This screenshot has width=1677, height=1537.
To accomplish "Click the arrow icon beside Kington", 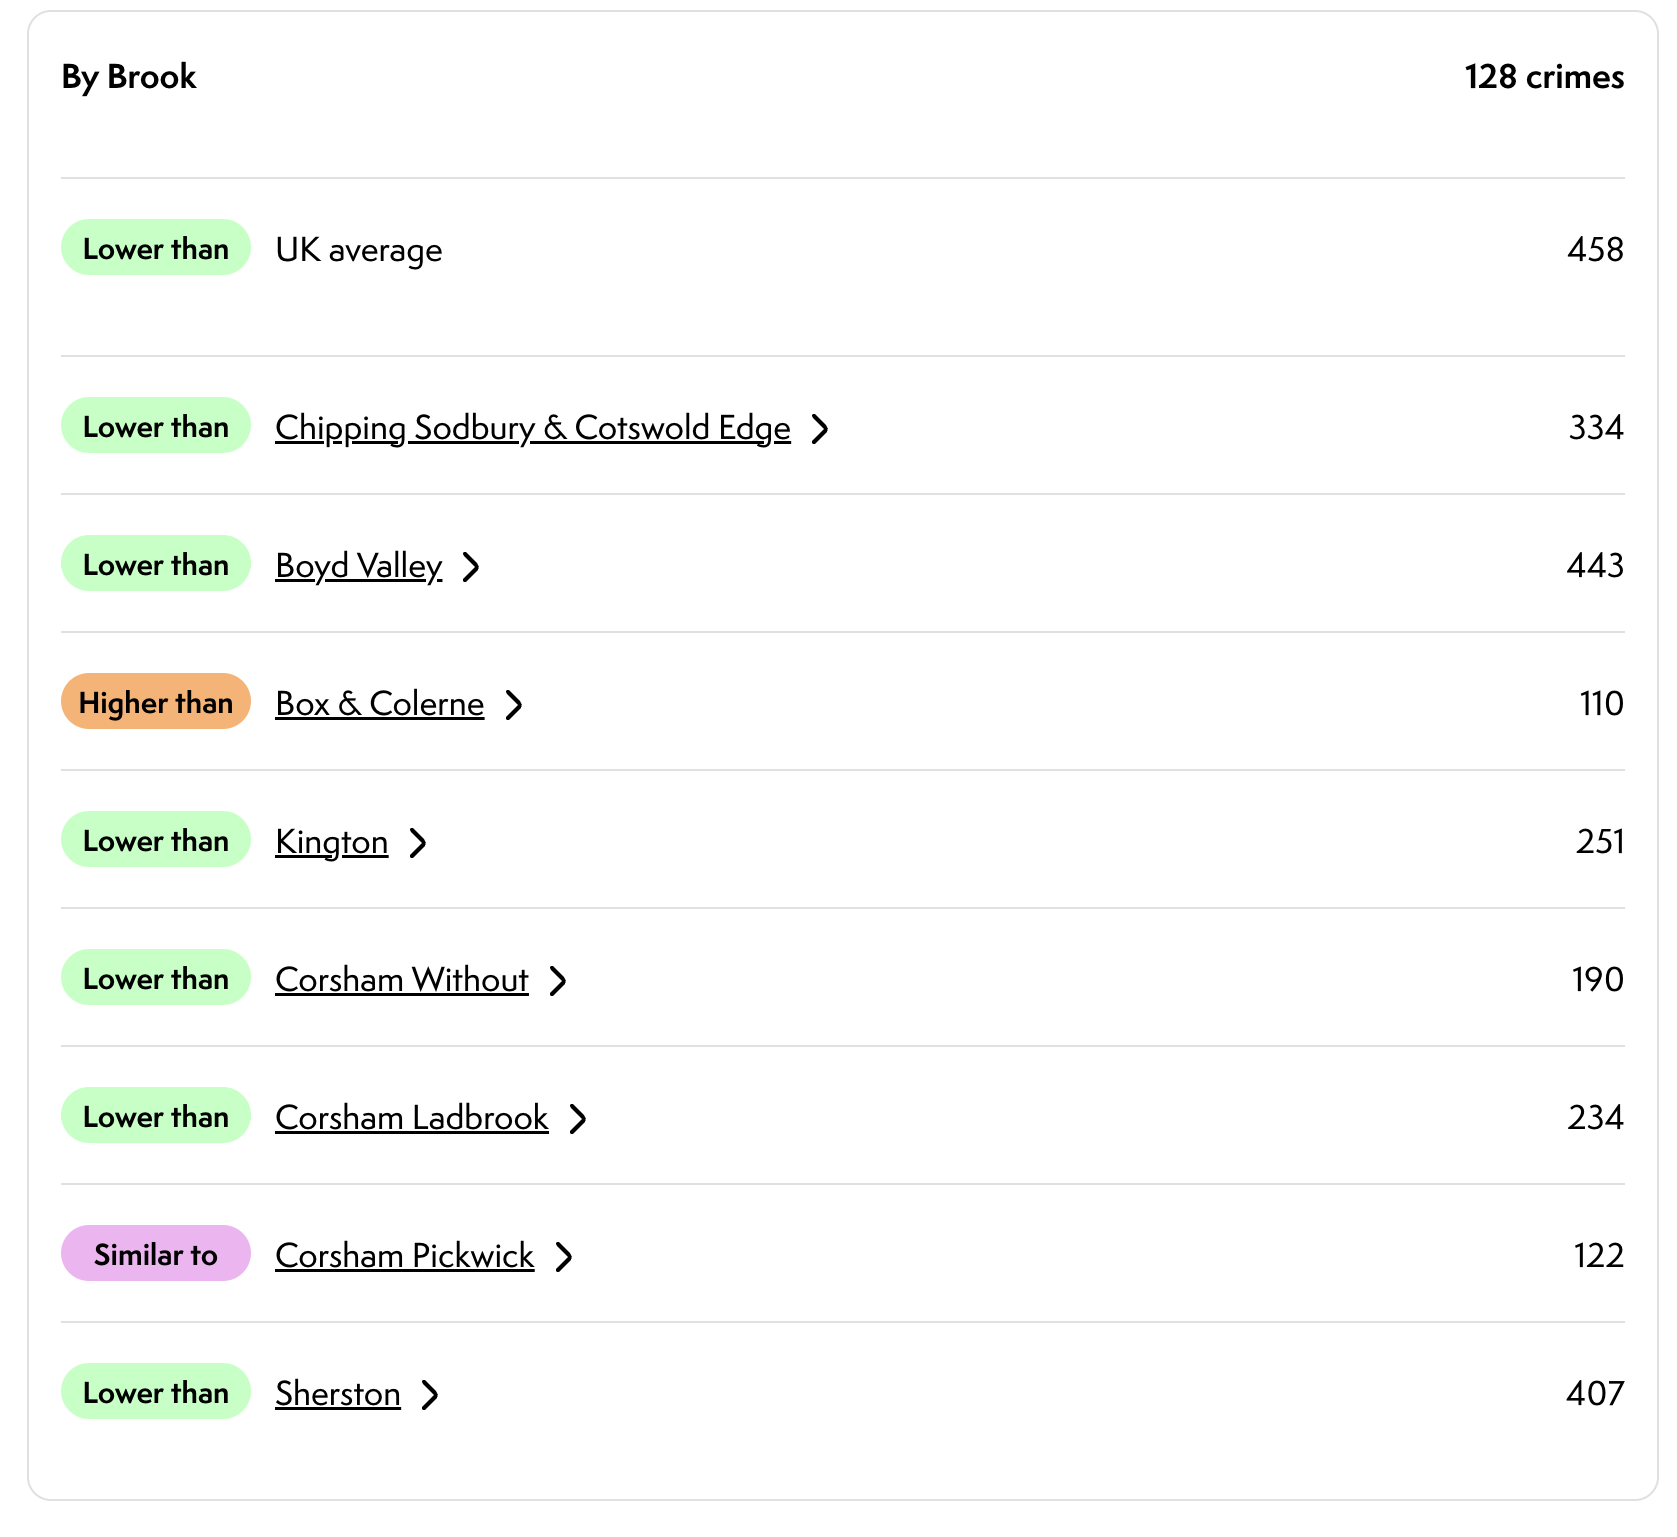I will point(418,843).
